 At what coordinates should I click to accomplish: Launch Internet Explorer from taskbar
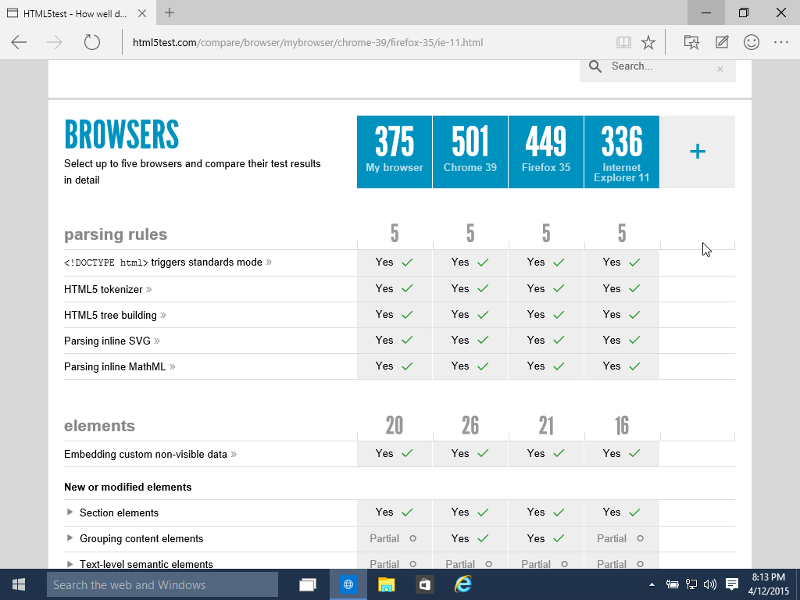pyautogui.click(x=463, y=585)
